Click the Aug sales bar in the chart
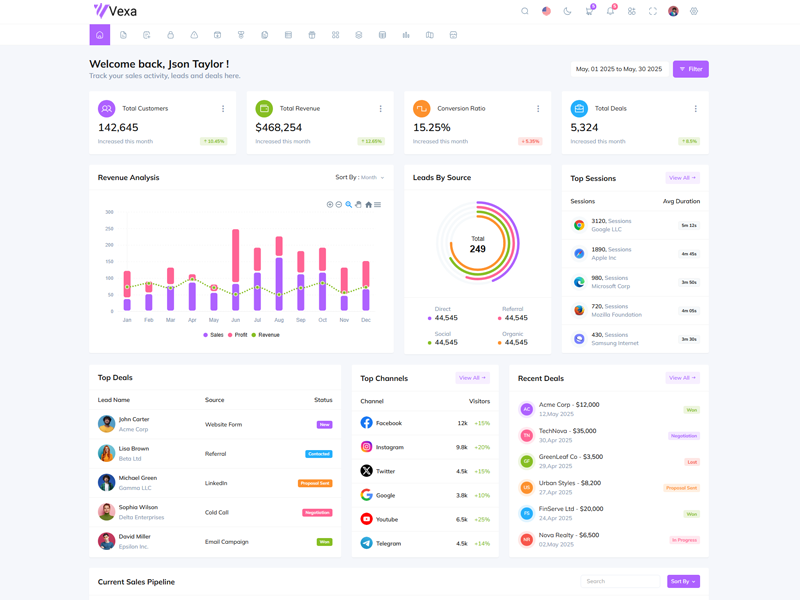Viewport: 800px width, 600px height. [279, 290]
